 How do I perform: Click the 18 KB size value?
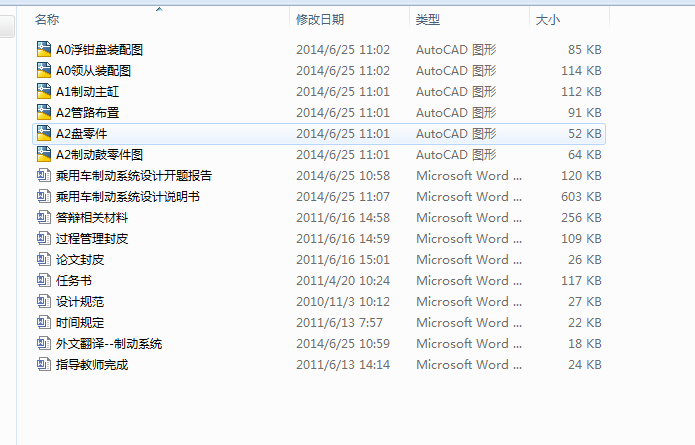point(585,343)
